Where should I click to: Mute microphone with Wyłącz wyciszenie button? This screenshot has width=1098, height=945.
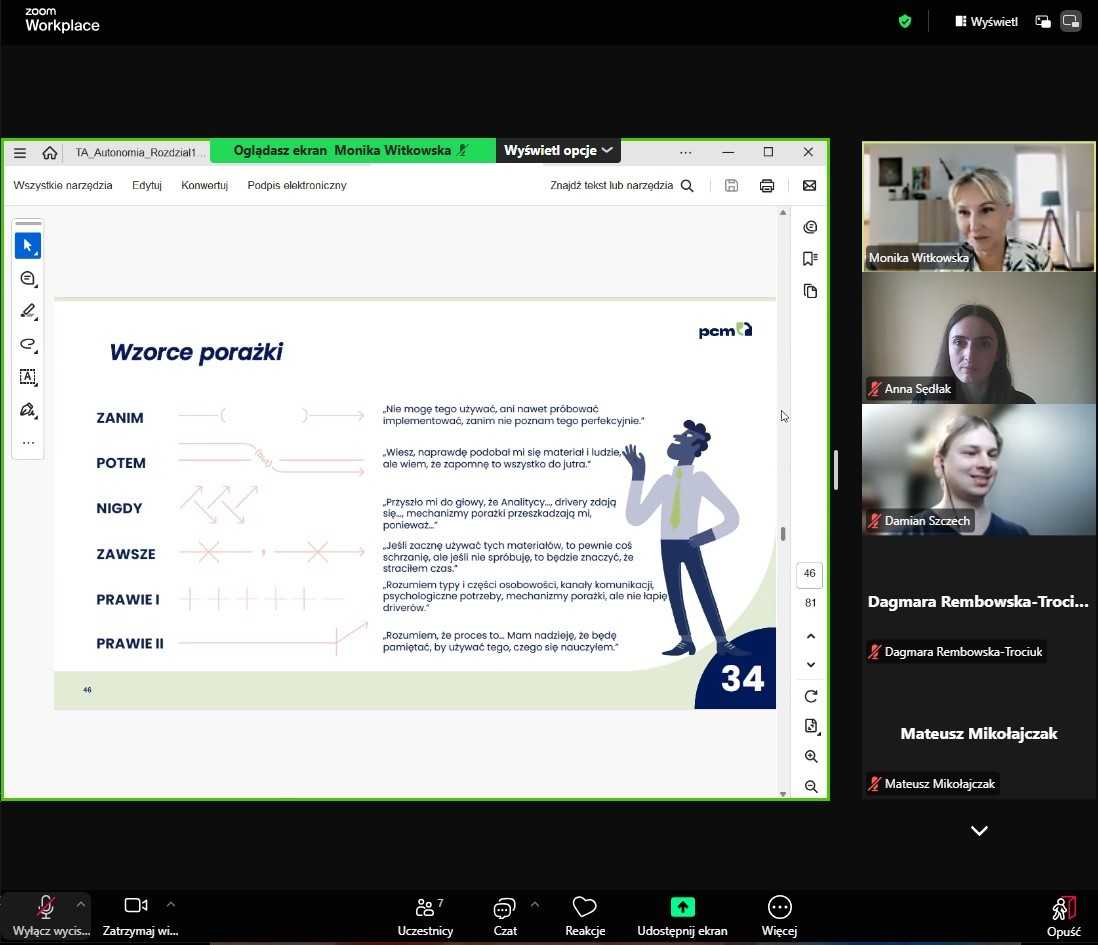click(x=45, y=908)
